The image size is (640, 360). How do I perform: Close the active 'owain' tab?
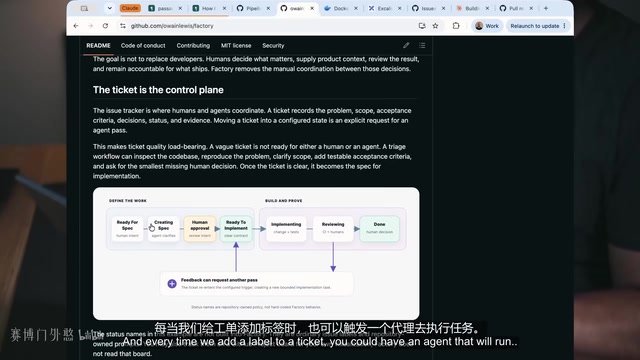click(x=312, y=8)
